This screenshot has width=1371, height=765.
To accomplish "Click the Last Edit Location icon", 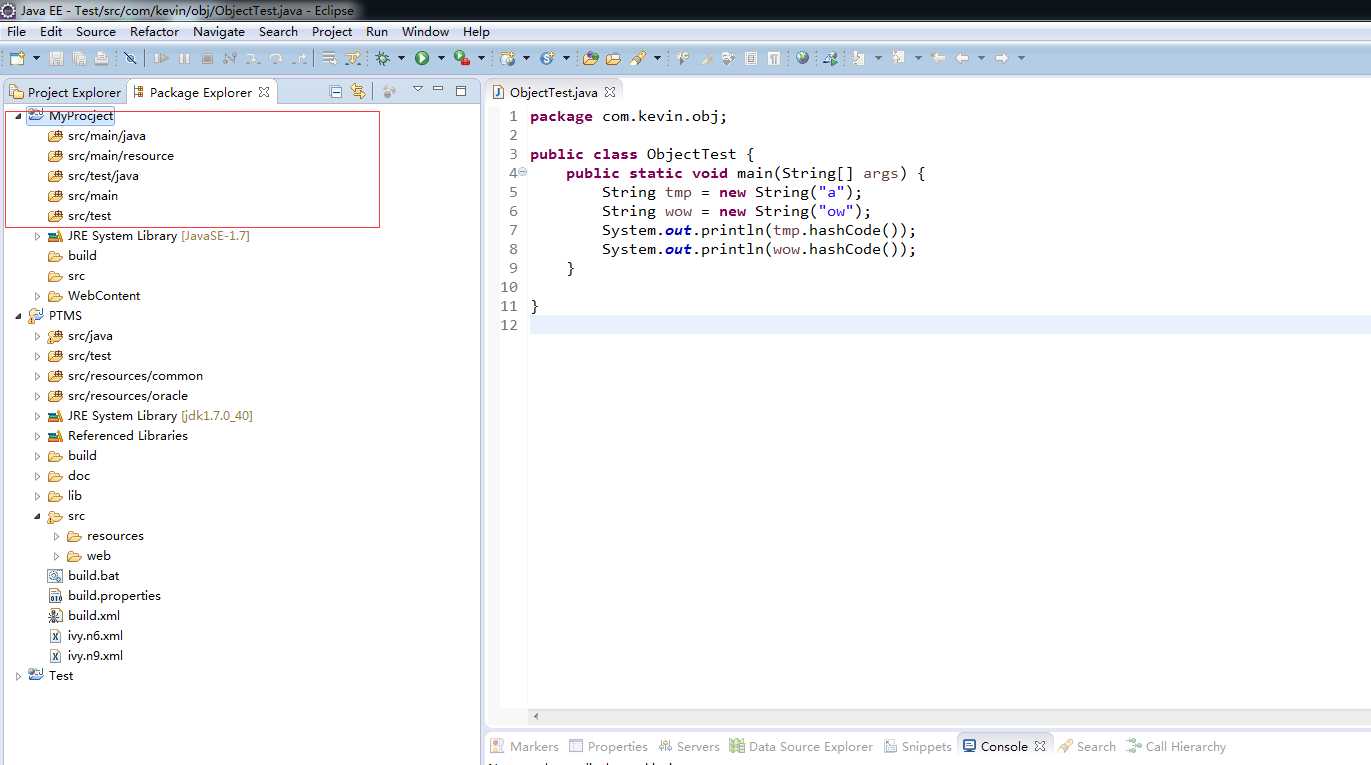I will point(939,58).
